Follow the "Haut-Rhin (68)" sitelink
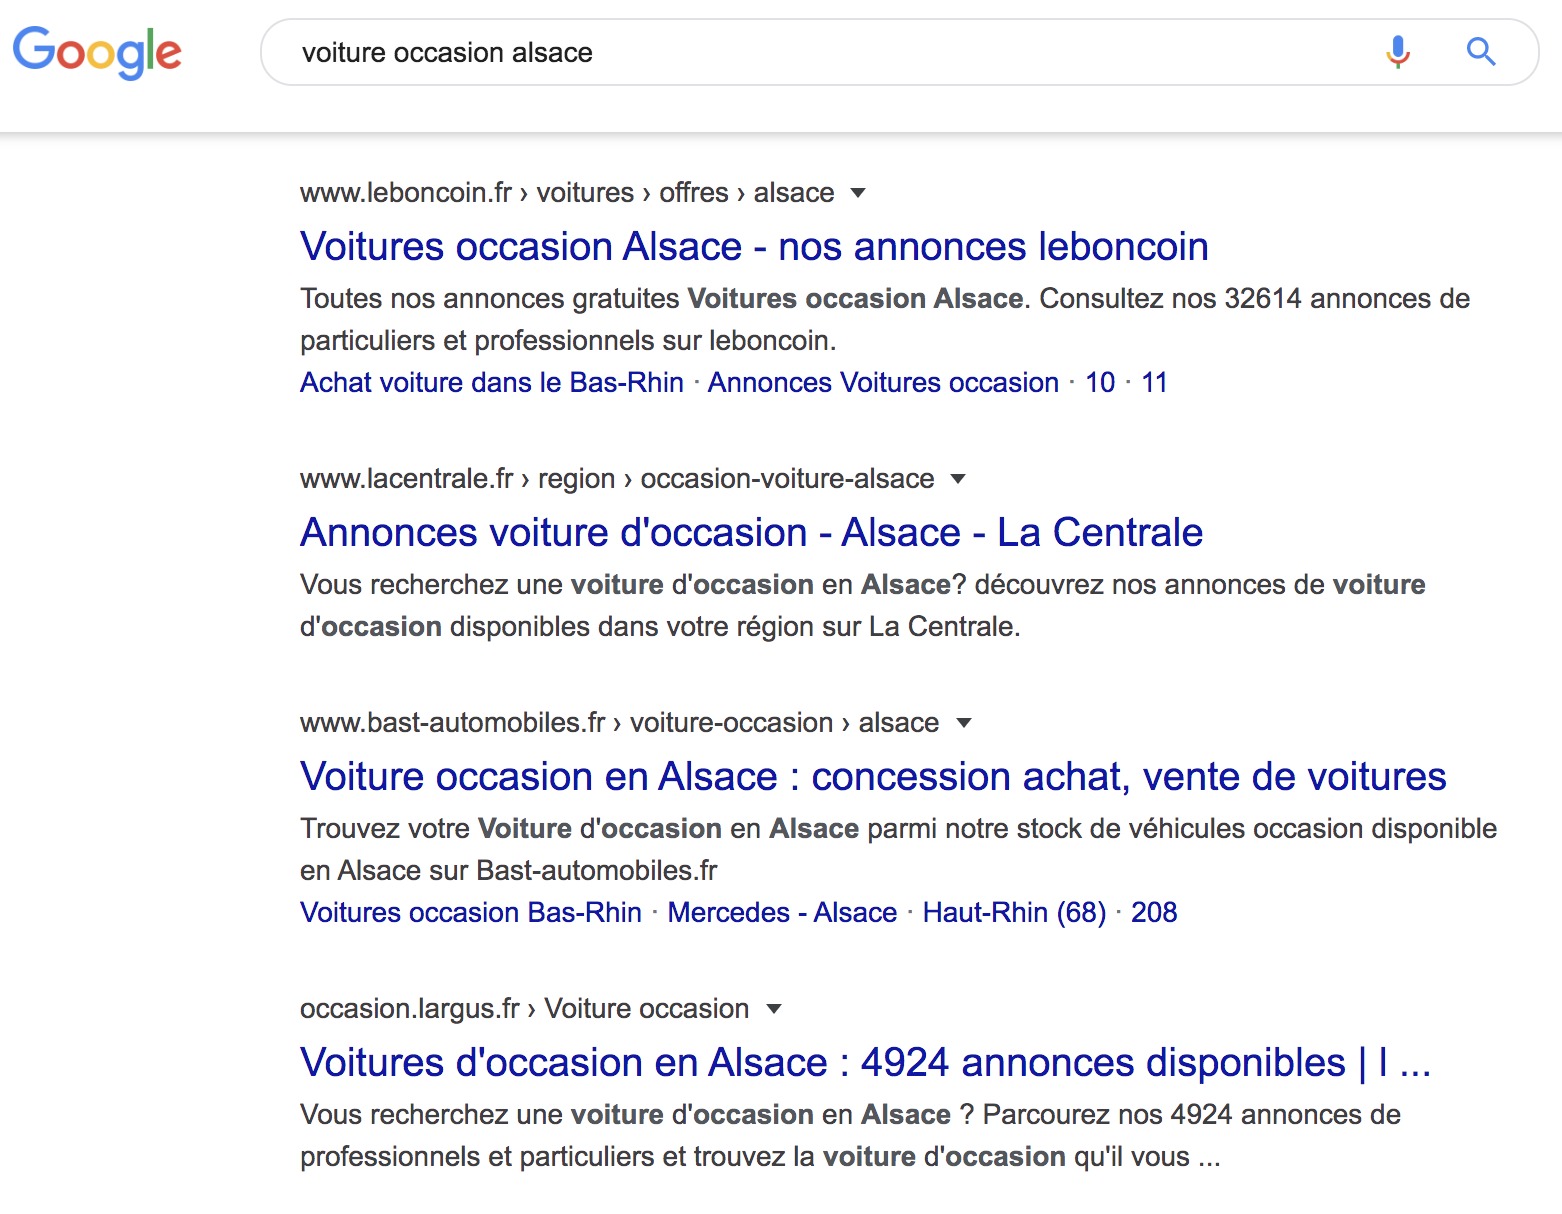The image size is (1562, 1214). (x=1014, y=913)
